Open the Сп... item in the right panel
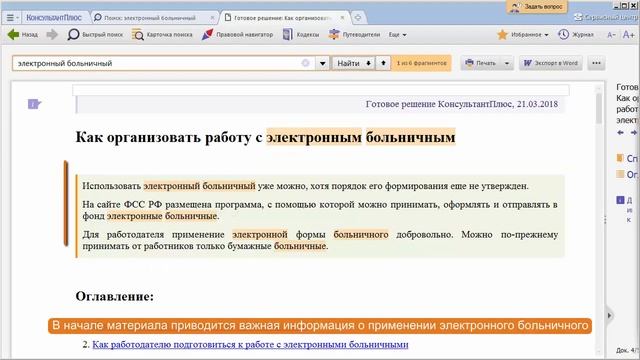The width and height of the screenshot is (640, 360). [627, 158]
